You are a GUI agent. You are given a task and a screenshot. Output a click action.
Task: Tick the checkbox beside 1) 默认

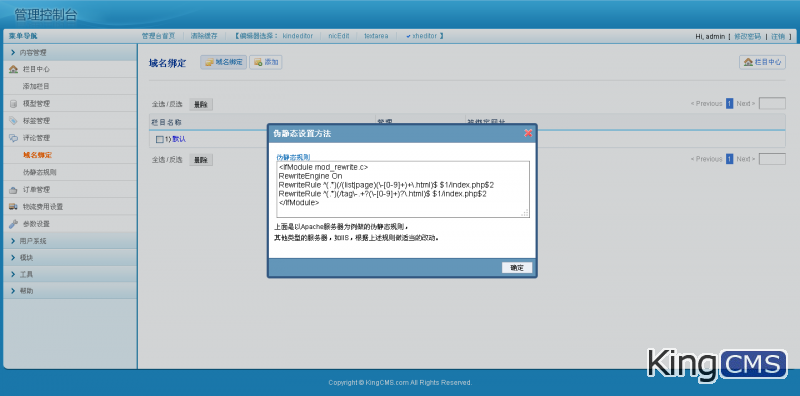(x=159, y=139)
